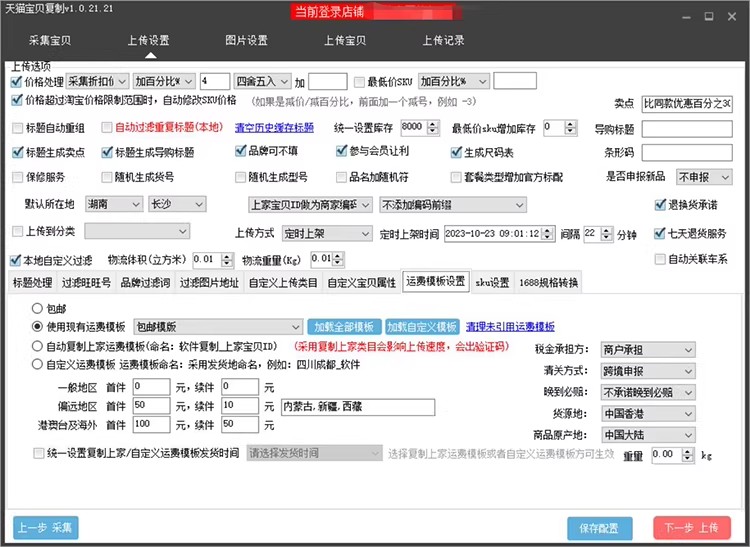
Task: Uncheck the 七天退换服务 option
Action: 660,233
